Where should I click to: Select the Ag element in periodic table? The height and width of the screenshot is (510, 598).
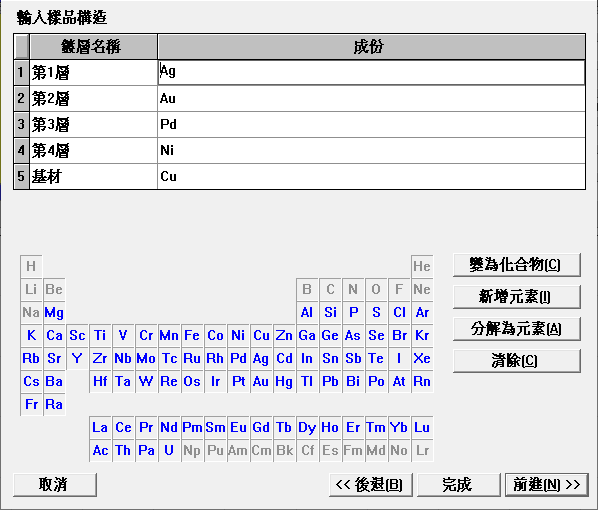click(x=261, y=359)
